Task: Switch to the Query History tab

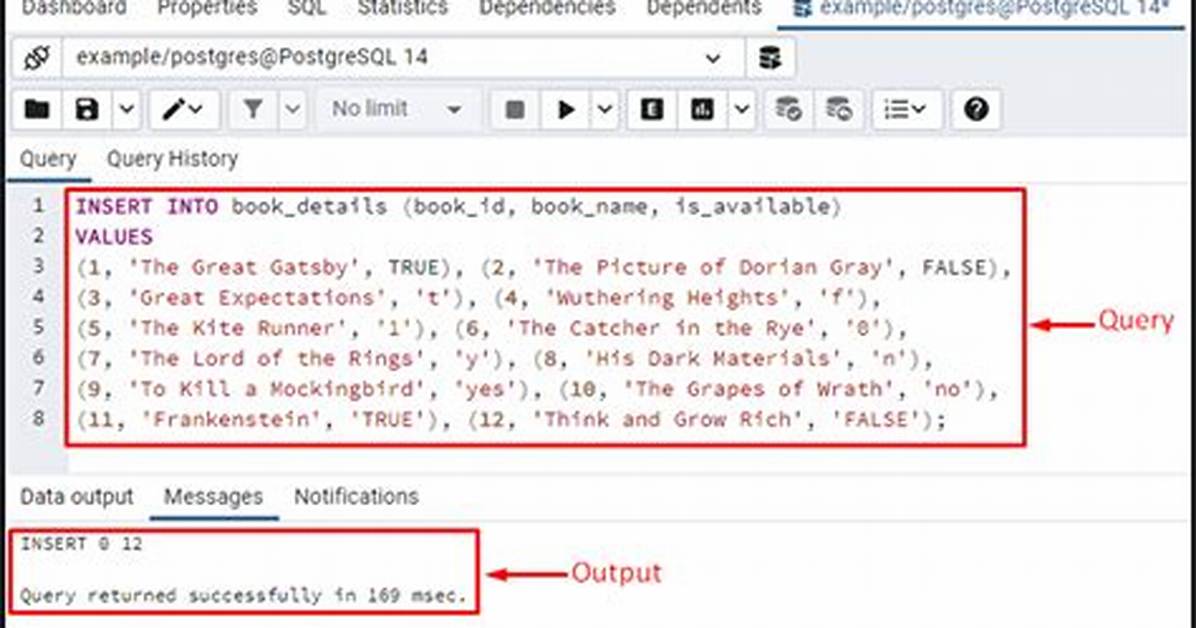Action: point(172,159)
